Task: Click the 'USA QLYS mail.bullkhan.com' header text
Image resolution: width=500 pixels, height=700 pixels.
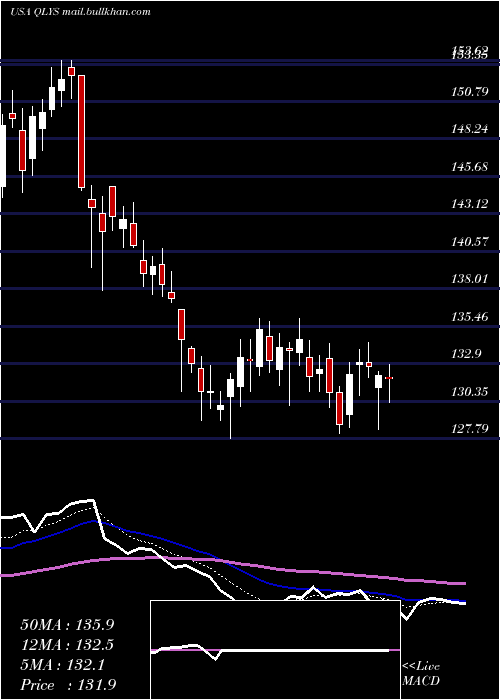Action: (x=80, y=12)
